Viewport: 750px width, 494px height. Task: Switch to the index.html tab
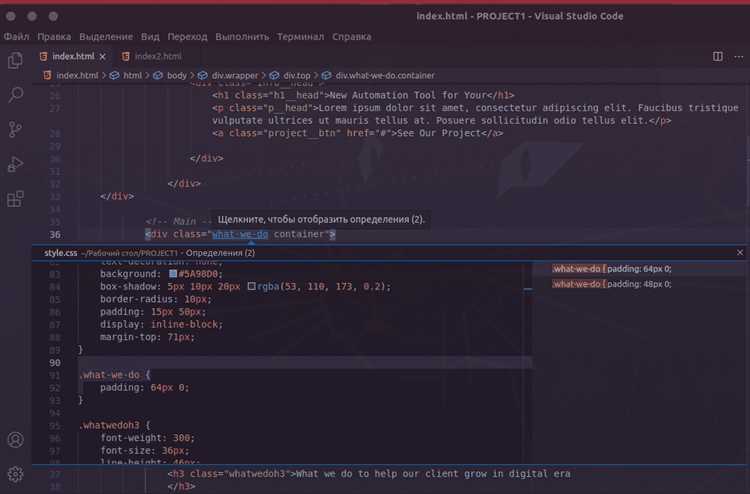tap(73, 56)
